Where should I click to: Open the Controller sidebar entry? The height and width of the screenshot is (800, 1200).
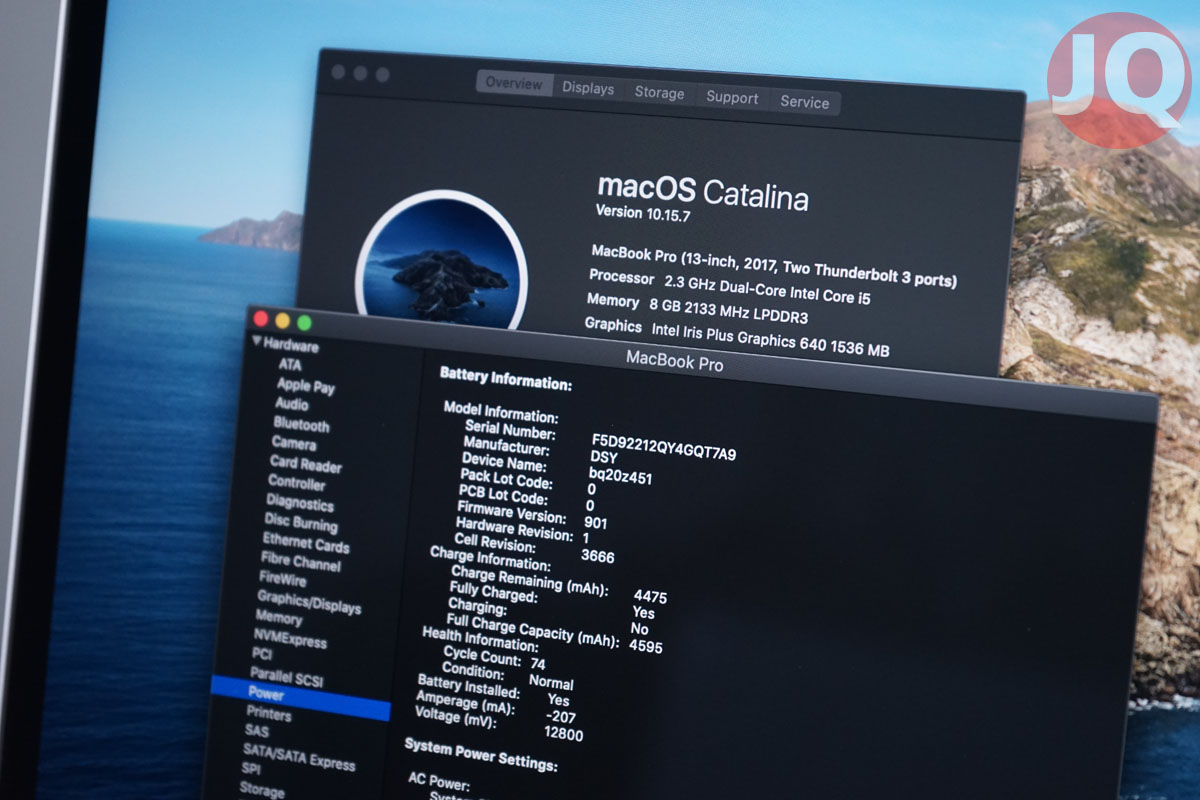pos(297,482)
